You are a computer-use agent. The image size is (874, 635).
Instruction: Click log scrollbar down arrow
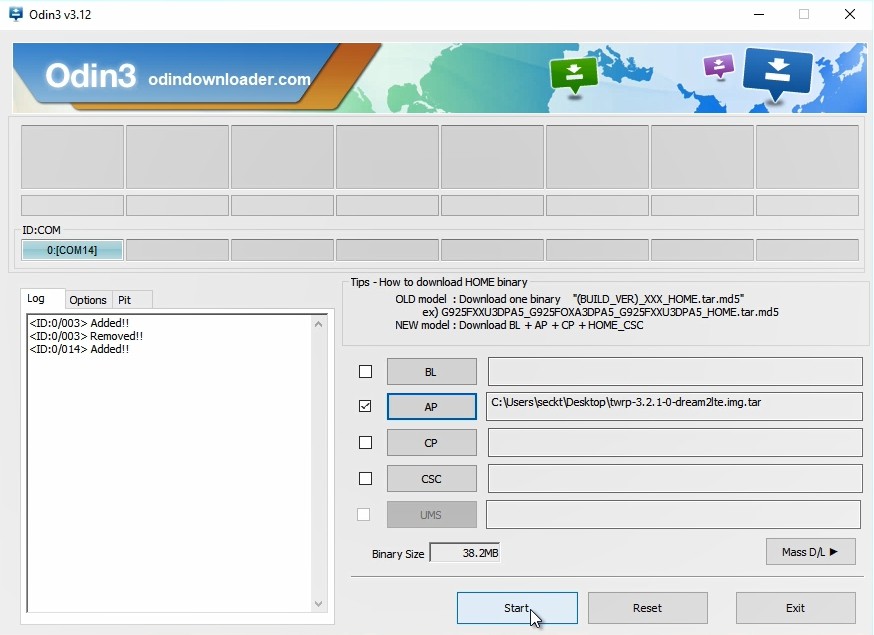[x=319, y=603]
